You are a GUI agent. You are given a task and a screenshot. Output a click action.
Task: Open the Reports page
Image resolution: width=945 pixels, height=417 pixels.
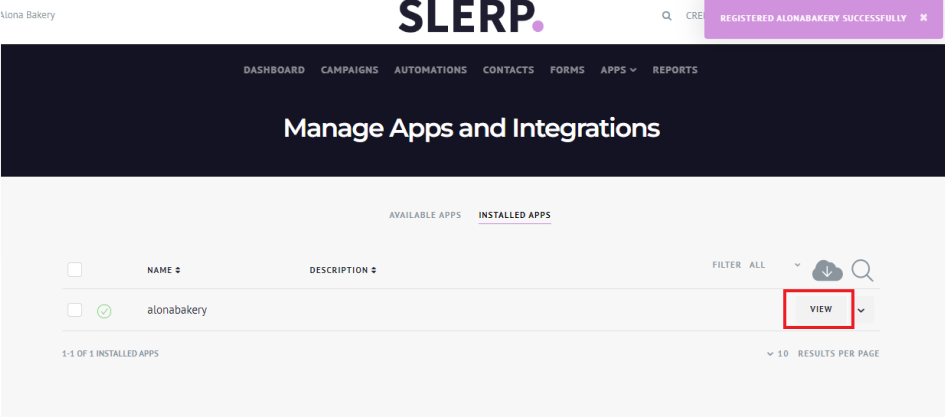pos(674,70)
